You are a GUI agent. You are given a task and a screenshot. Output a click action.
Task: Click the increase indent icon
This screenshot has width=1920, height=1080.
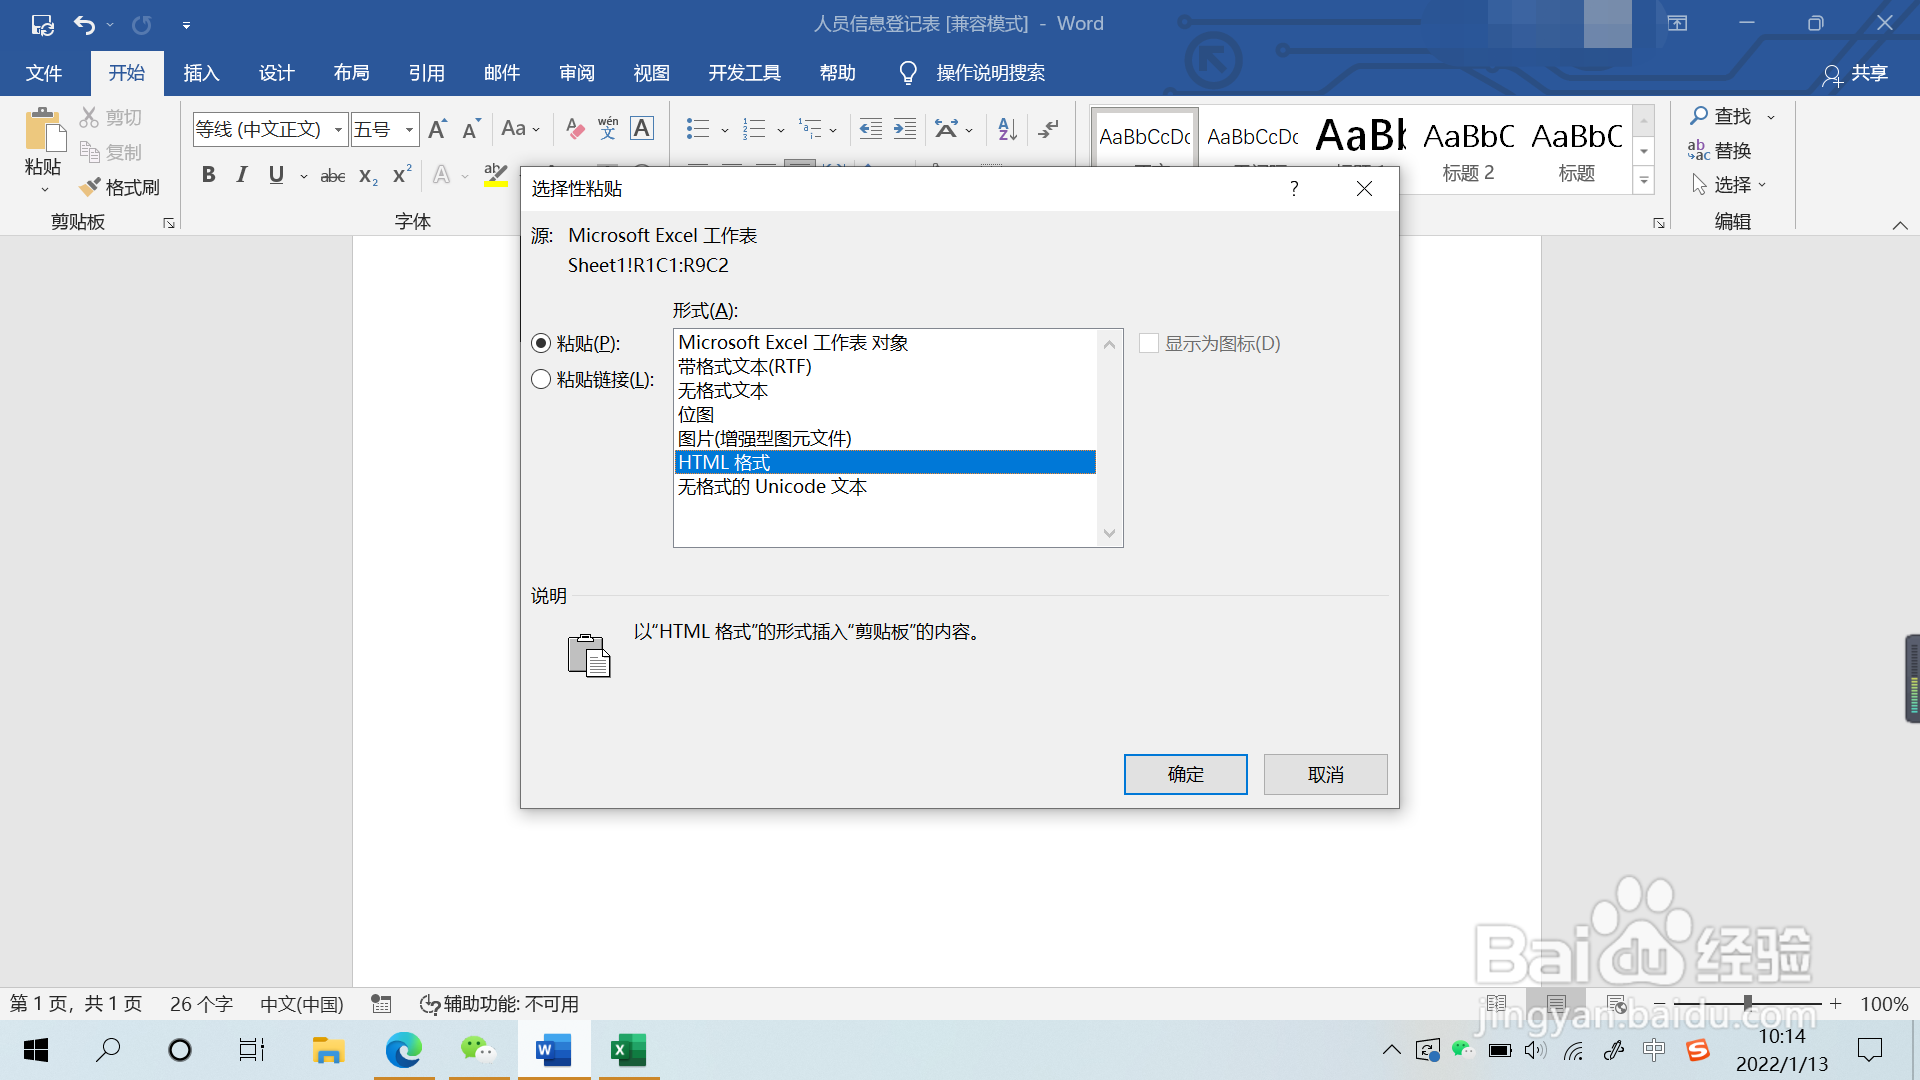(x=905, y=129)
